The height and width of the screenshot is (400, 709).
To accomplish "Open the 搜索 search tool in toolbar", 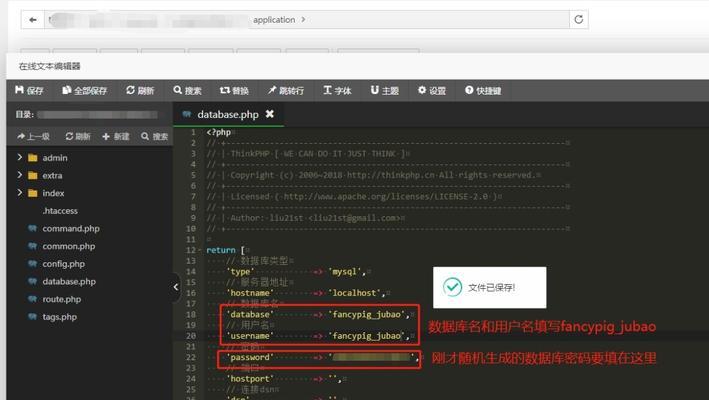I will (x=187, y=90).
